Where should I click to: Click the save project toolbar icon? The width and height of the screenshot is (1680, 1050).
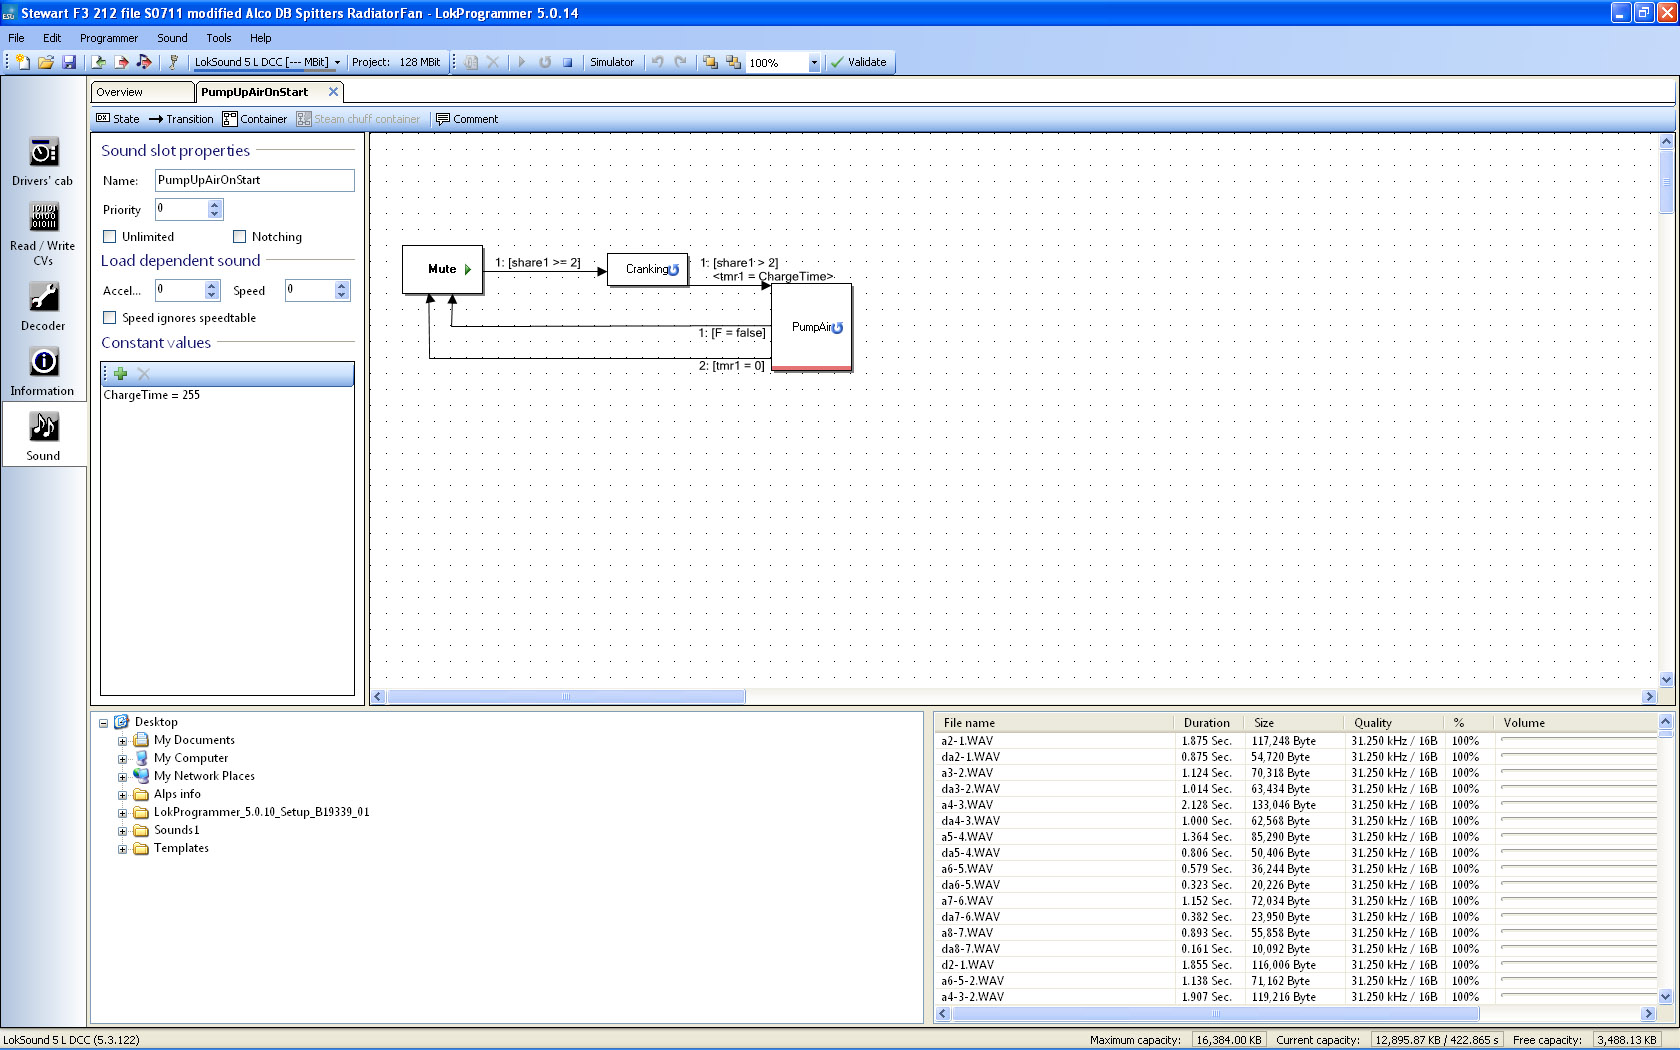pyautogui.click(x=69, y=62)
